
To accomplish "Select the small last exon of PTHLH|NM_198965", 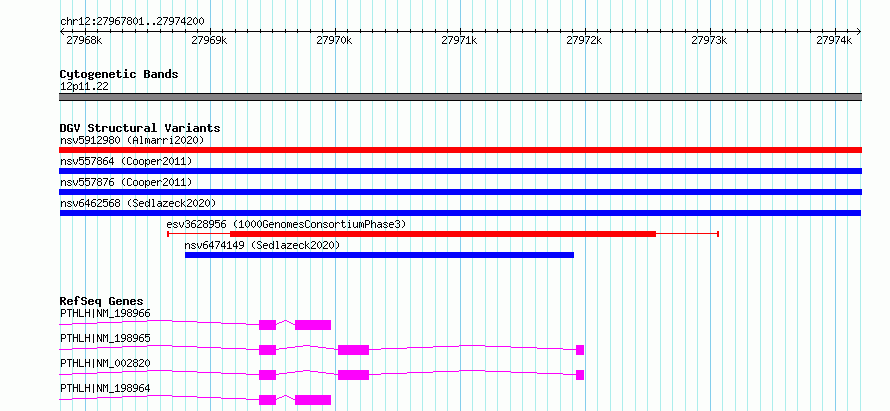I will [x=580, y=350].
